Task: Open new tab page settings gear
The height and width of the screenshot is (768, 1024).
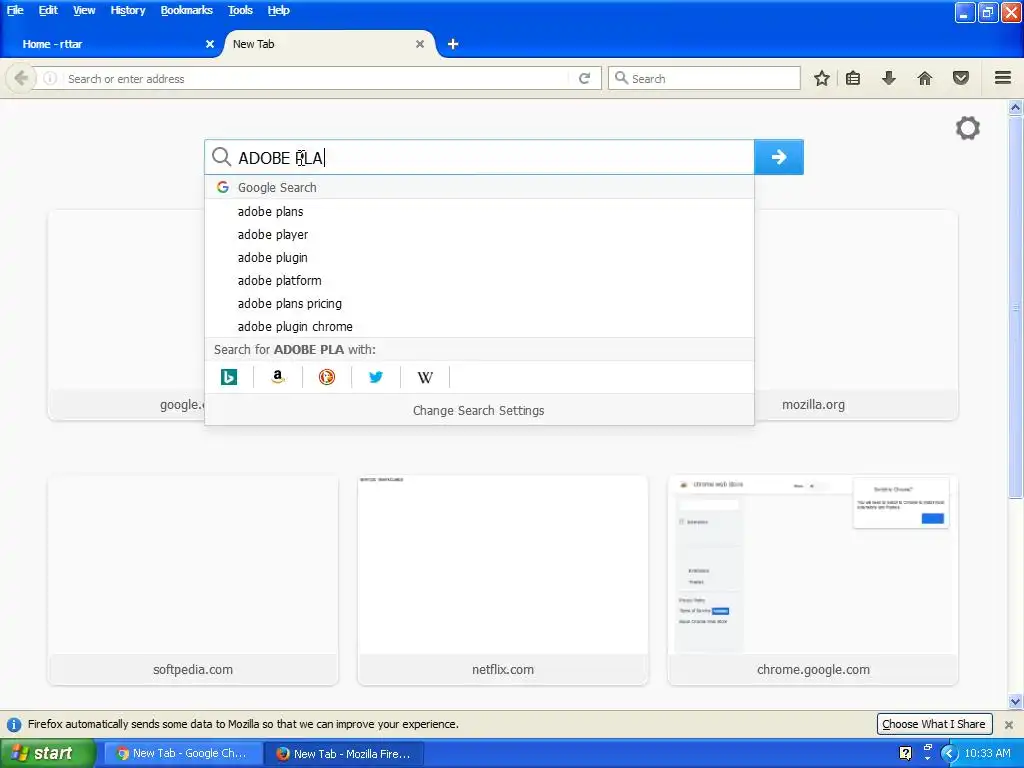Action: [x=968, y=128]
